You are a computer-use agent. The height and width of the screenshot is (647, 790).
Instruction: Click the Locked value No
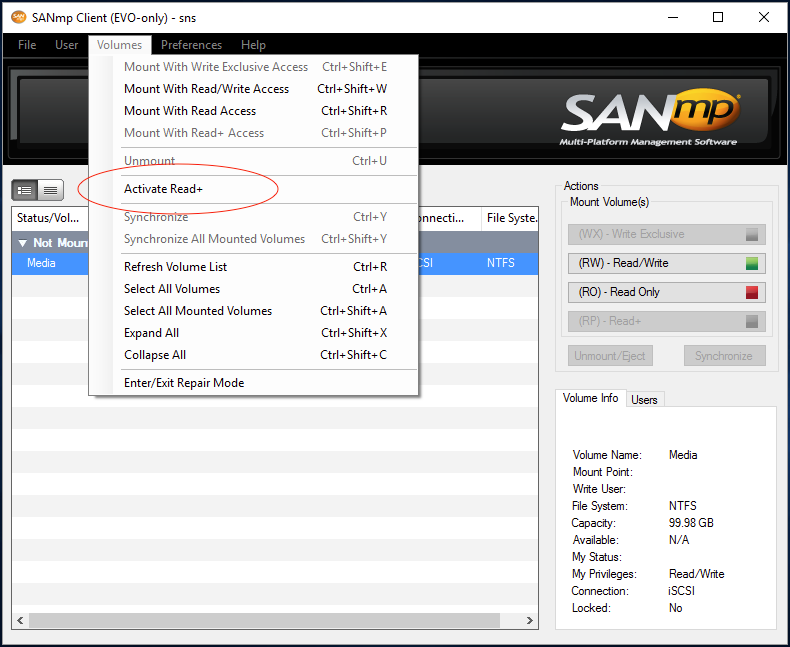[x=676, y=608]
